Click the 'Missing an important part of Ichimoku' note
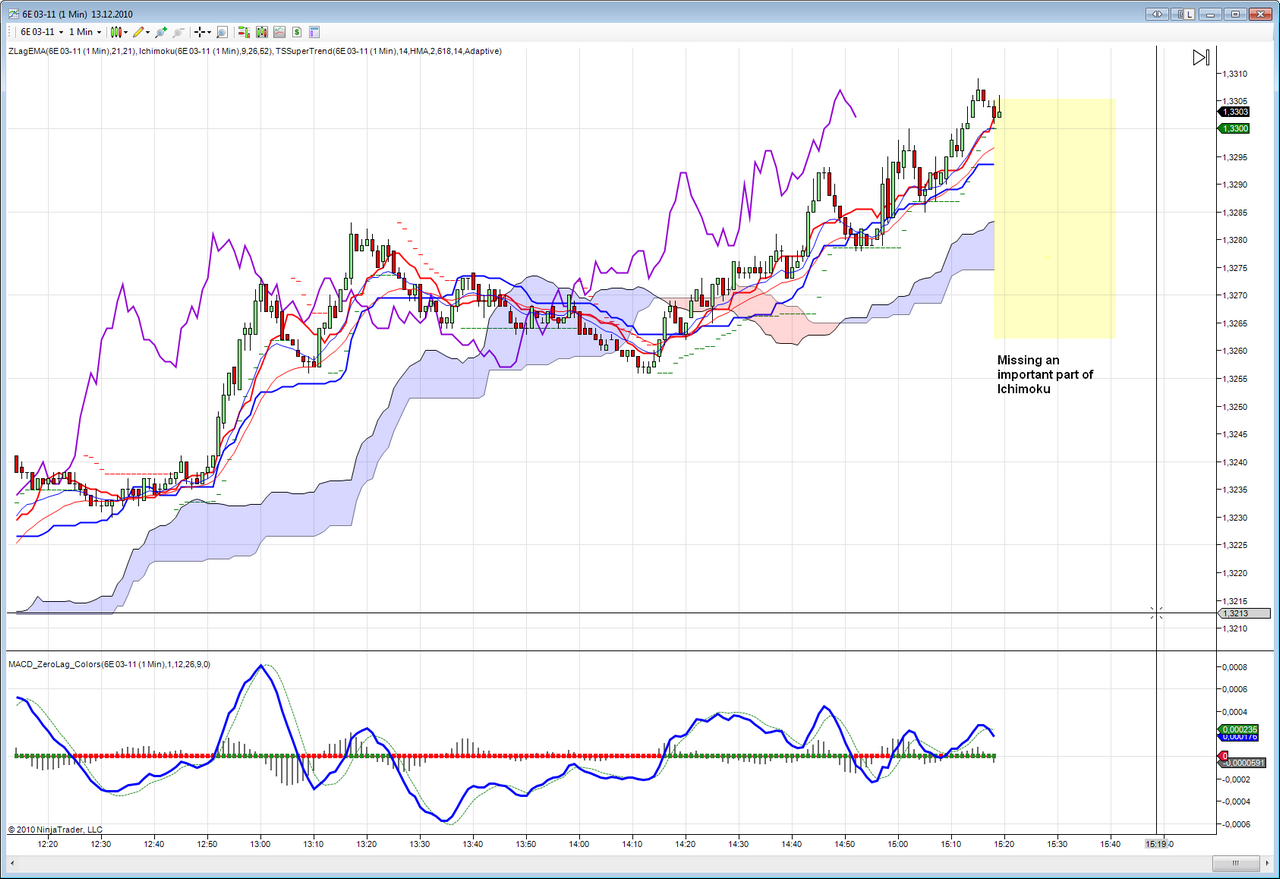 coord(1045,374)
